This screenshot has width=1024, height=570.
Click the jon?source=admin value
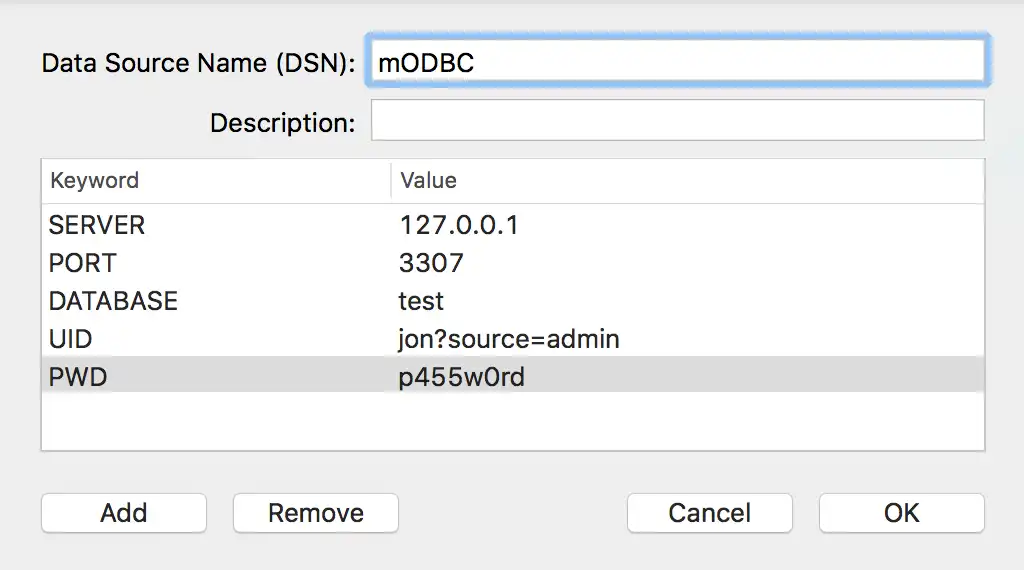509,339
